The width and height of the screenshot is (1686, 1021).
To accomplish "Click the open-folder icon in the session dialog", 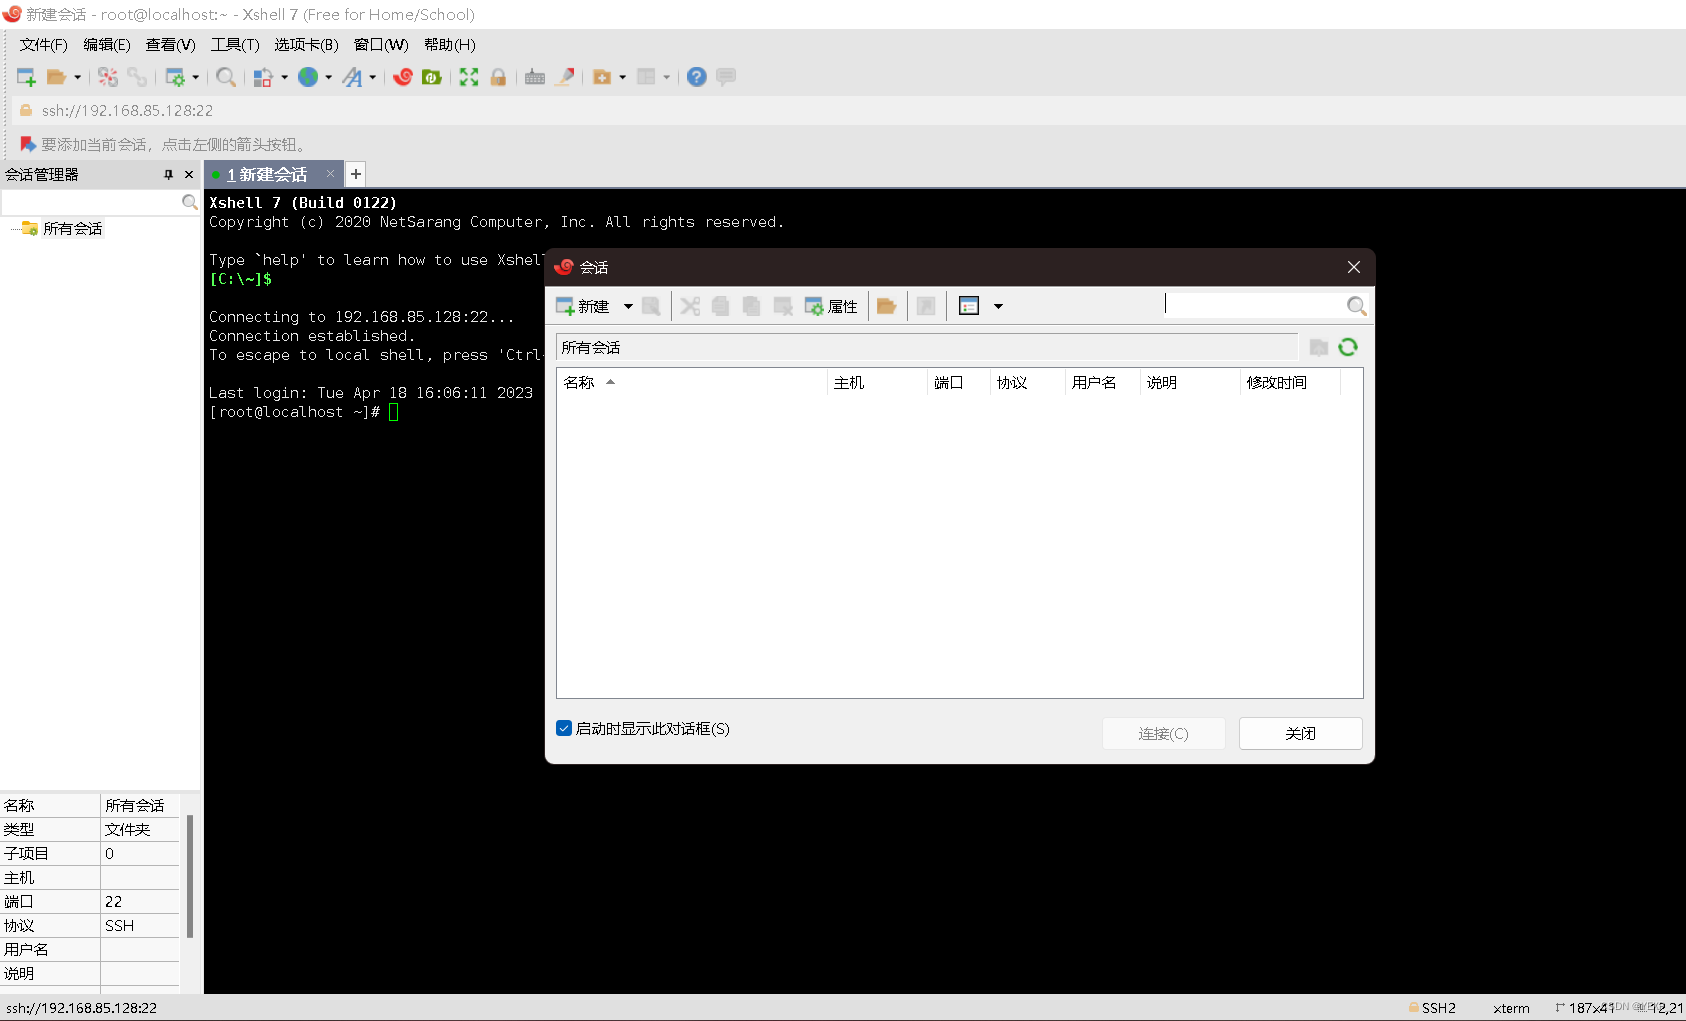I will (x=886, y=306).
